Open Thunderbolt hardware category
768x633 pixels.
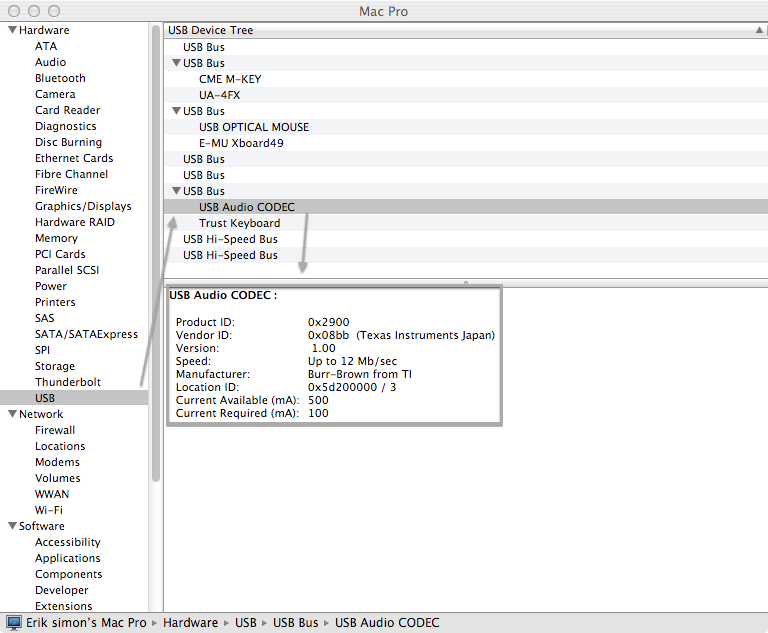coord(67,382)
